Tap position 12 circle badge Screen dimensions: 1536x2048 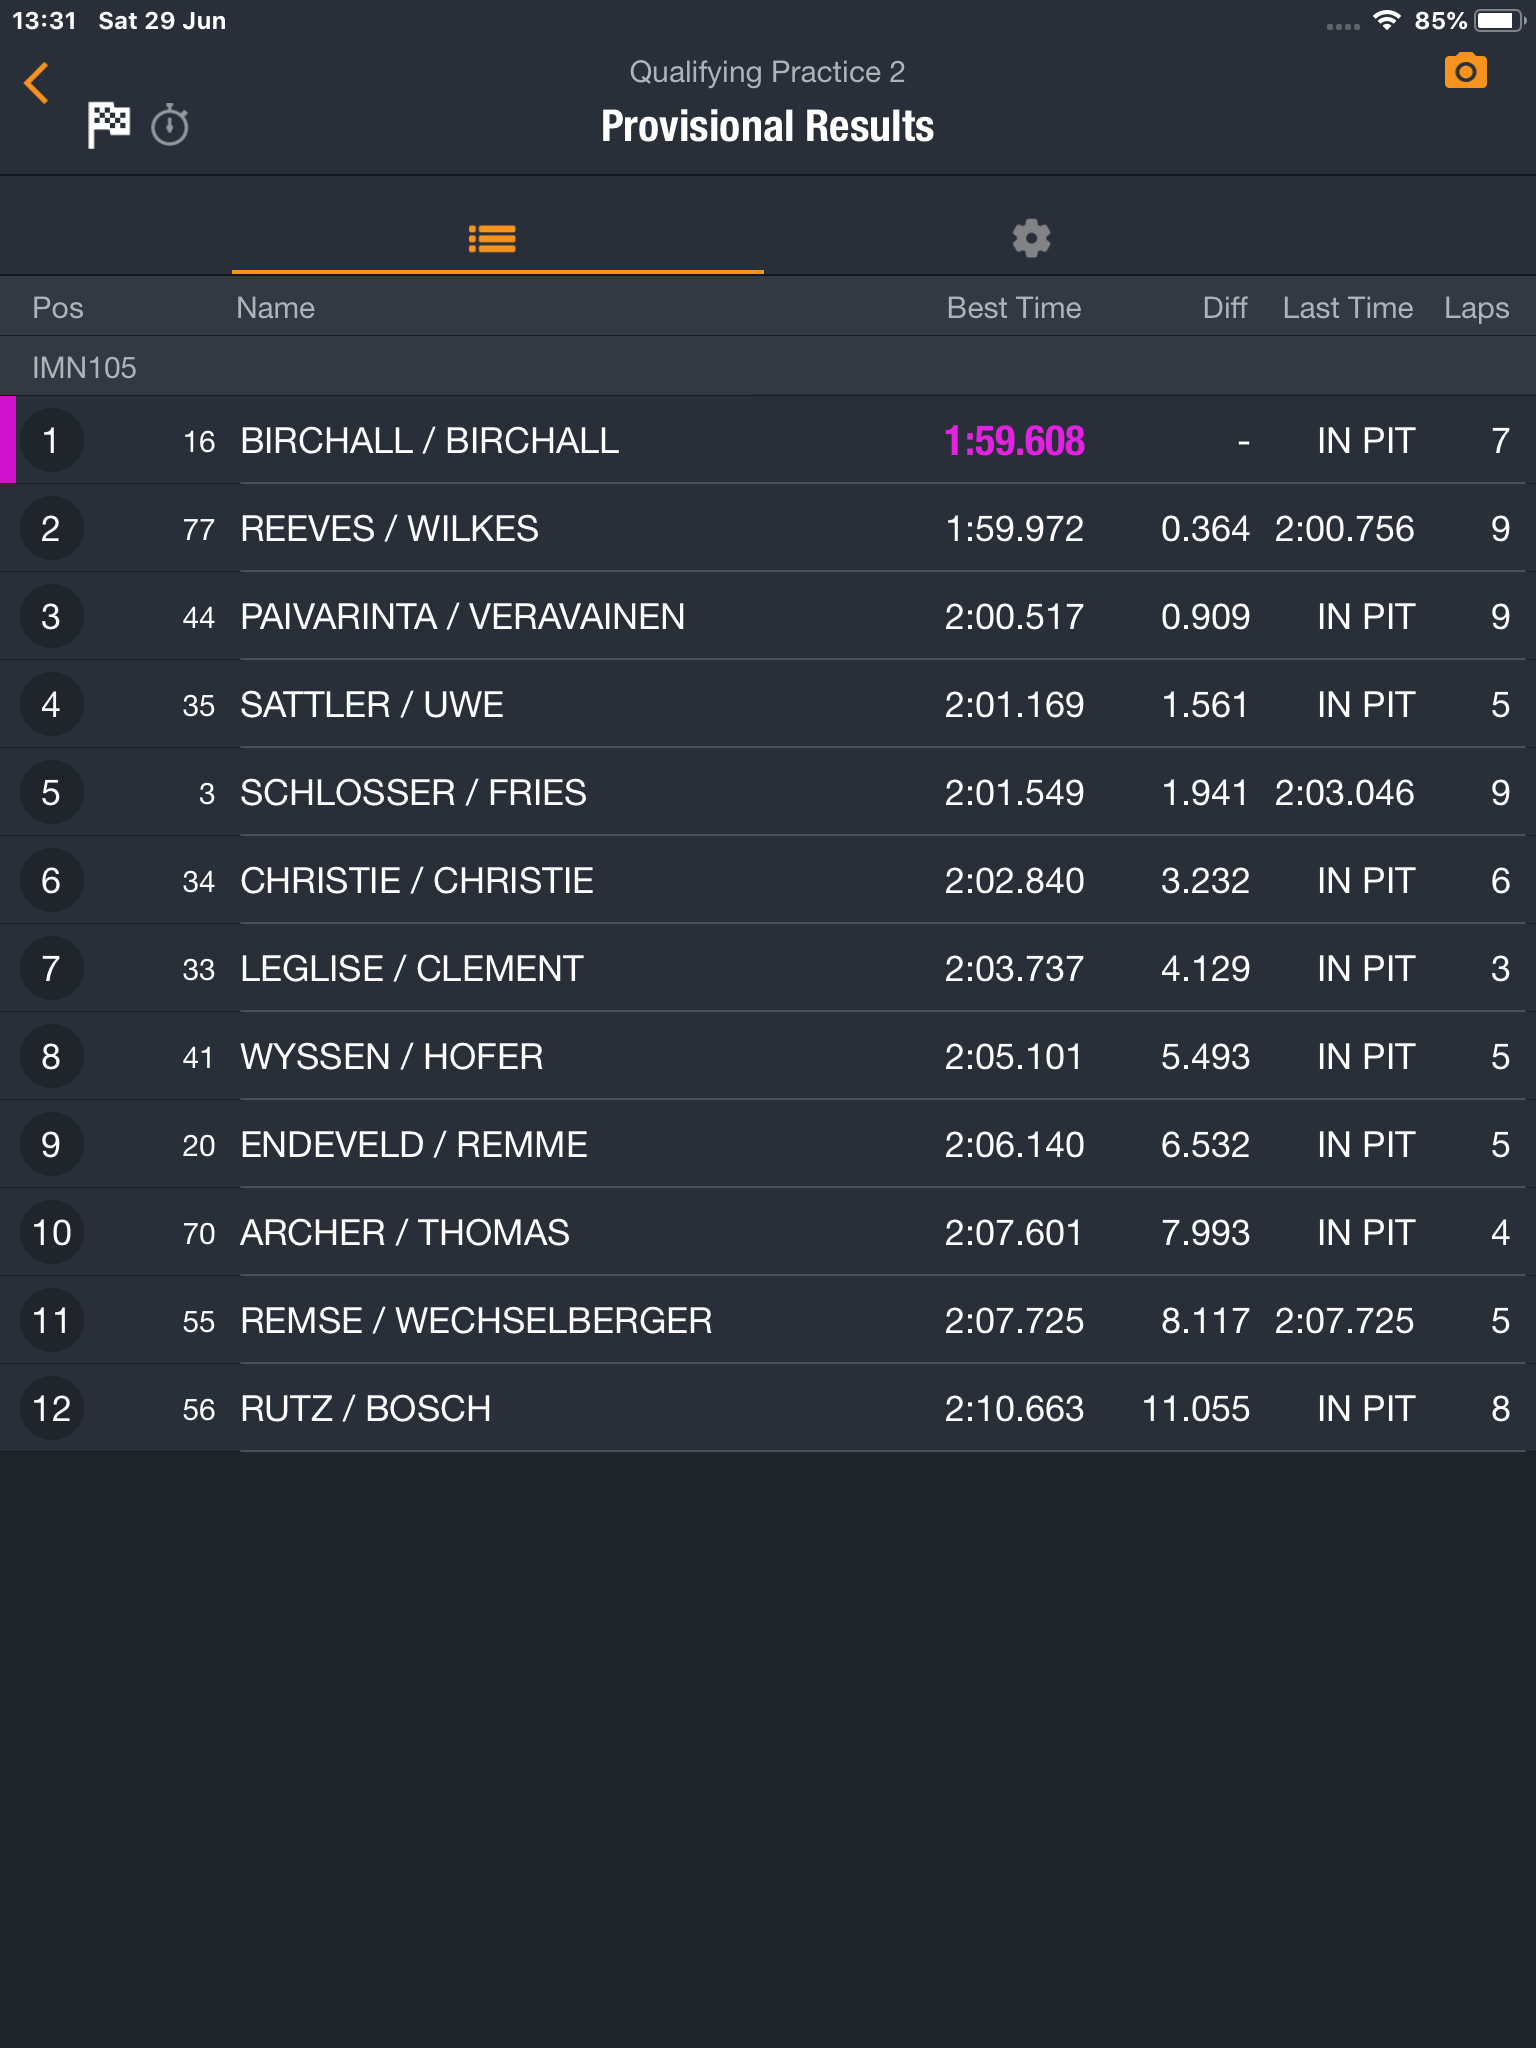[51, 1408]
